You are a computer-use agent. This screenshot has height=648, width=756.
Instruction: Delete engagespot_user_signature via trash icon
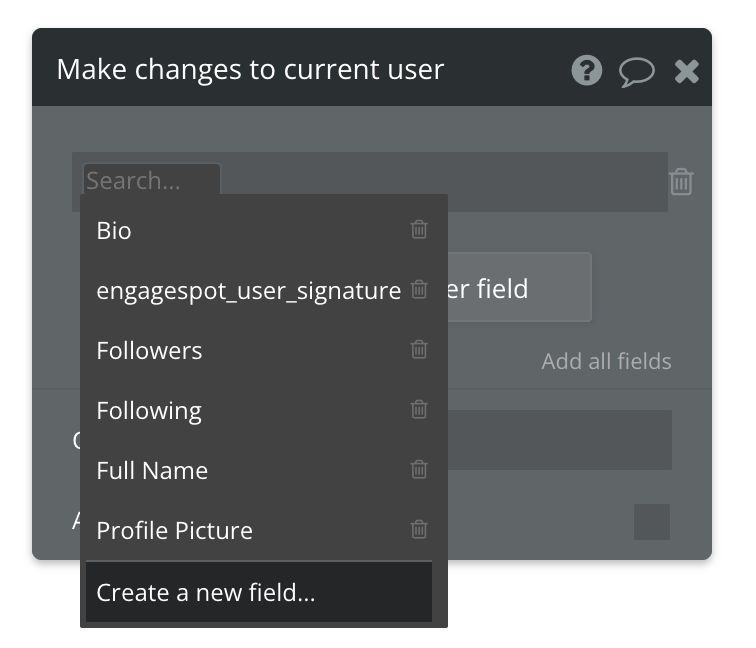point(418,289)
